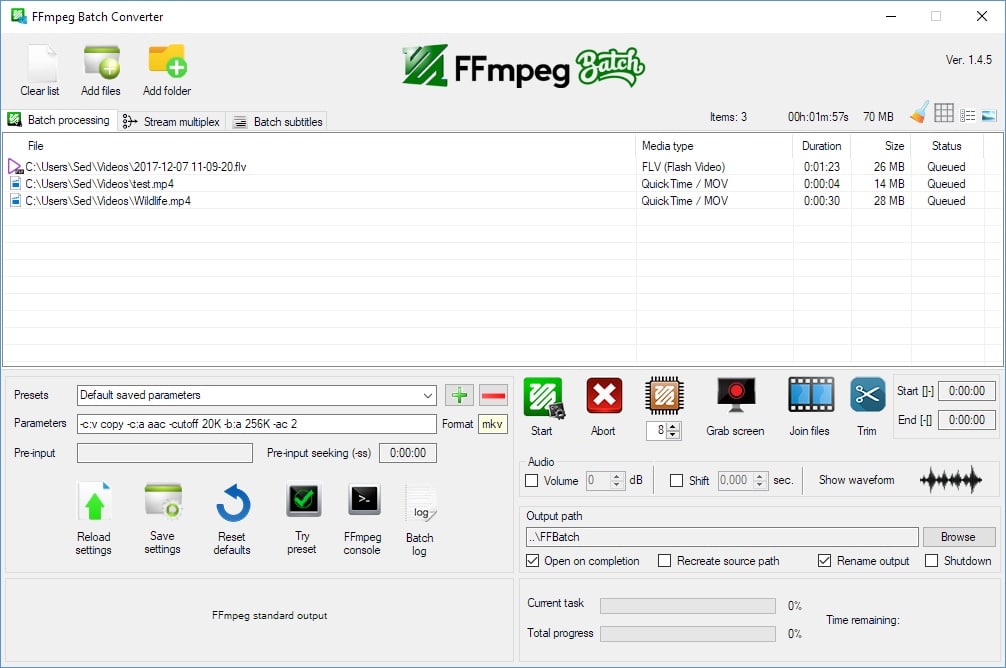Click the trim Start time field
This screenshot has height=668, width=1006.
coord(967,391)
